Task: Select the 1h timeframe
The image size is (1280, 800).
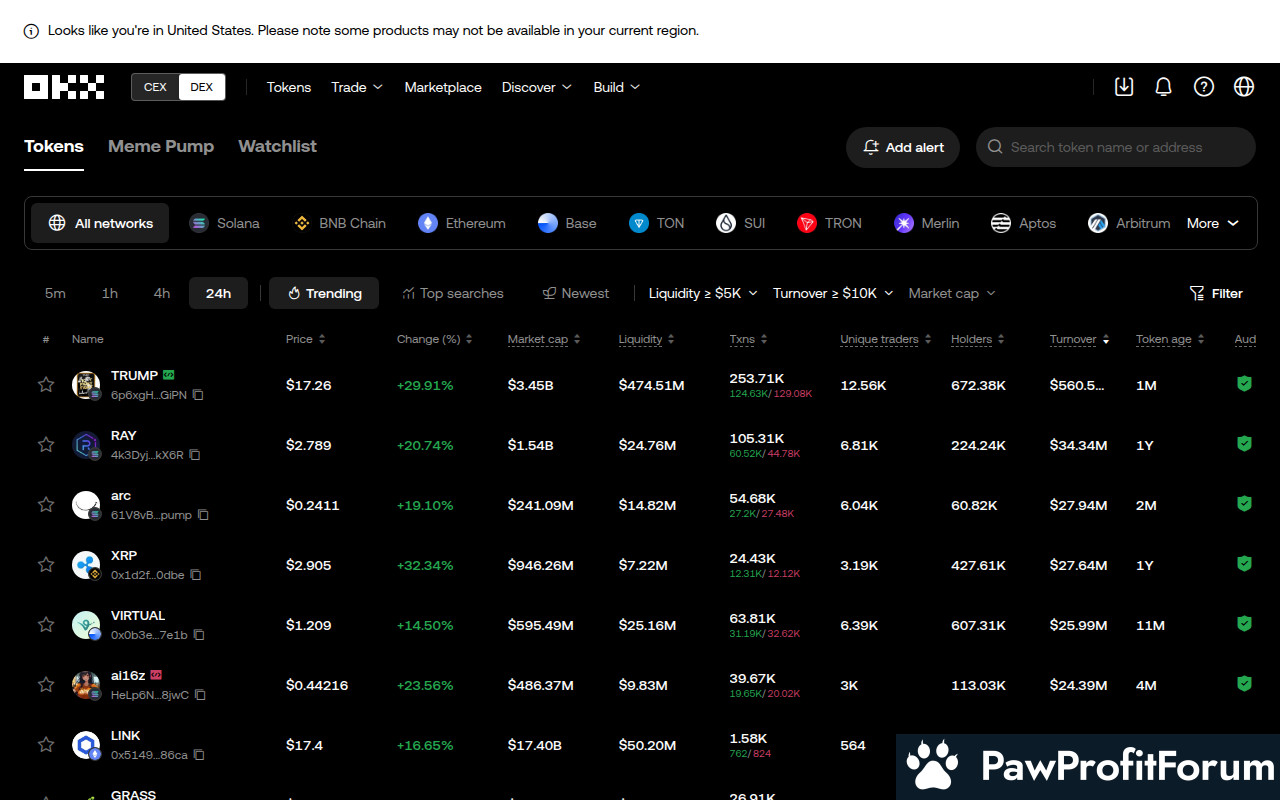Action: 110,293
